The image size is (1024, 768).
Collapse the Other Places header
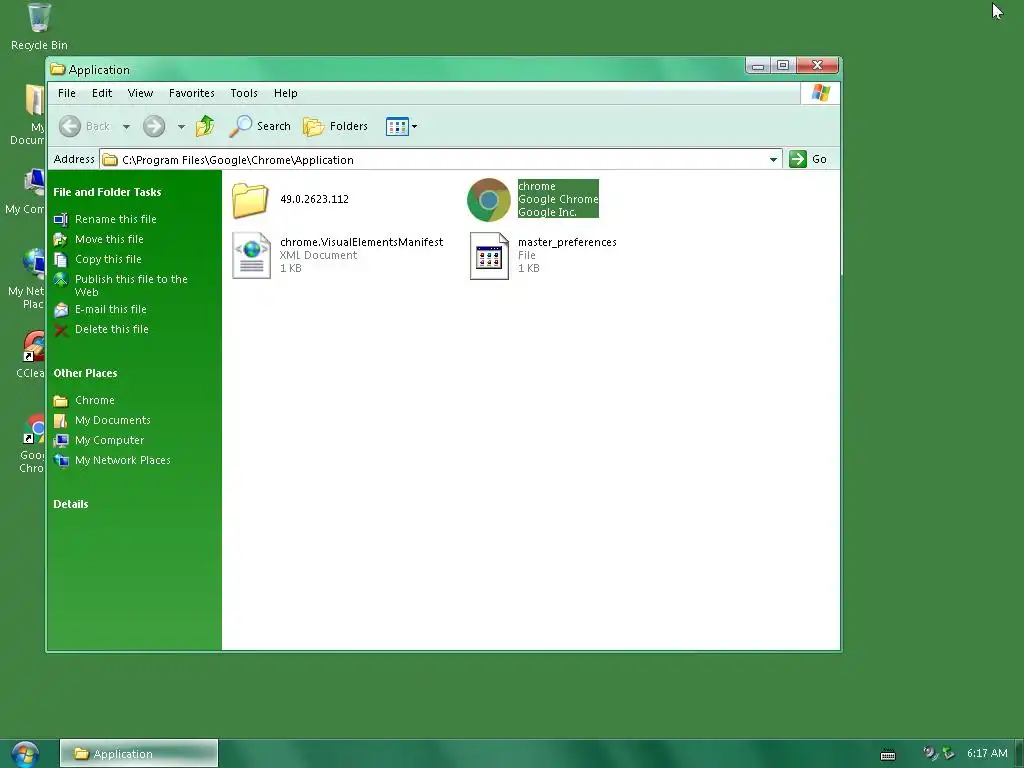click(85, 373)
